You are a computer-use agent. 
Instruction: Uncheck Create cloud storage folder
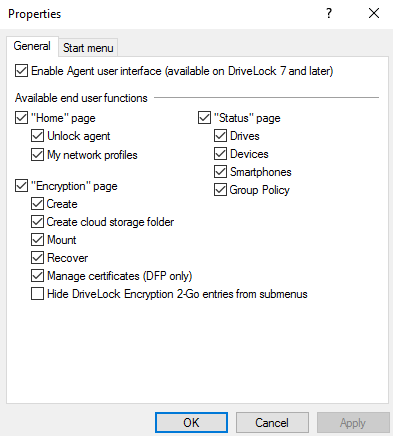[37, 222]
